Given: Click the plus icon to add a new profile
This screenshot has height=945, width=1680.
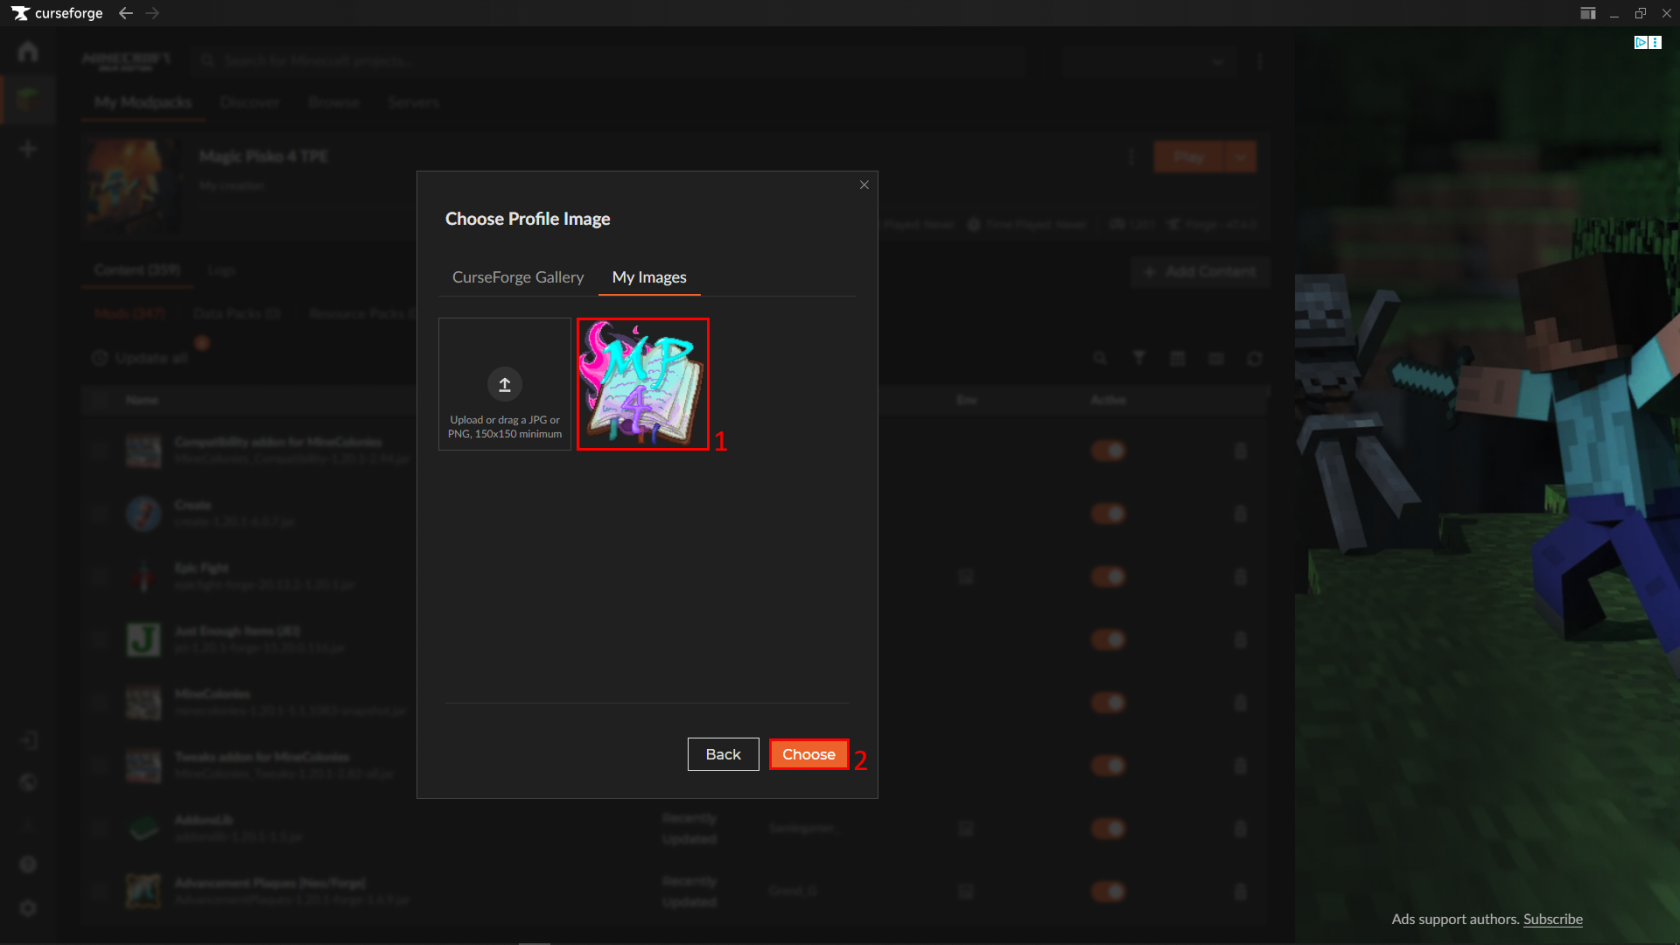Looking at the screenshot, I should click(x=27, y=148).
